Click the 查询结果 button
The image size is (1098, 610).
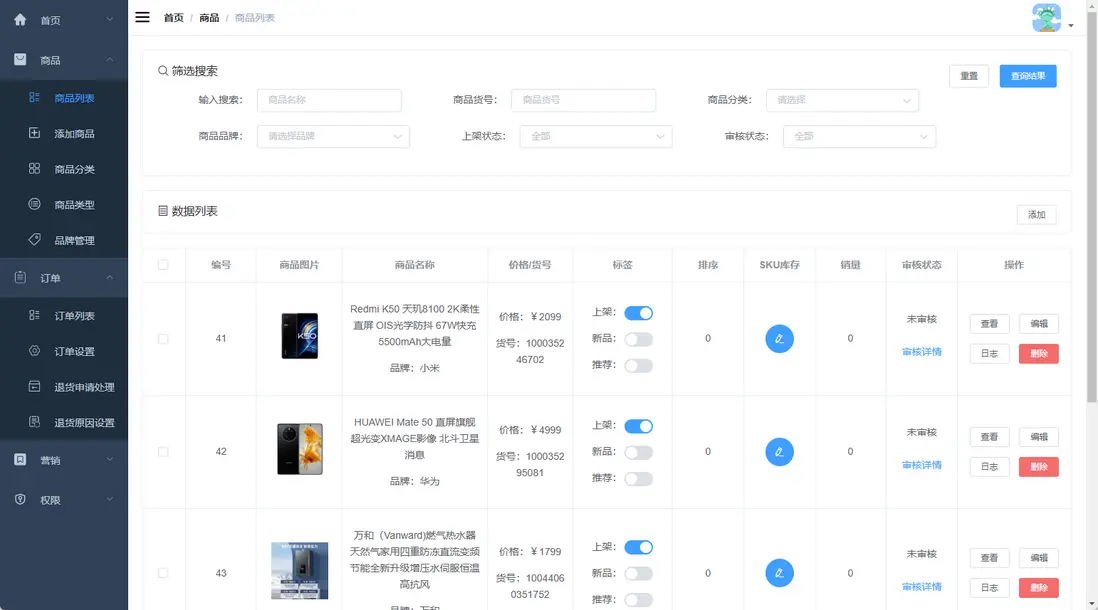[x=1028, y=76]
